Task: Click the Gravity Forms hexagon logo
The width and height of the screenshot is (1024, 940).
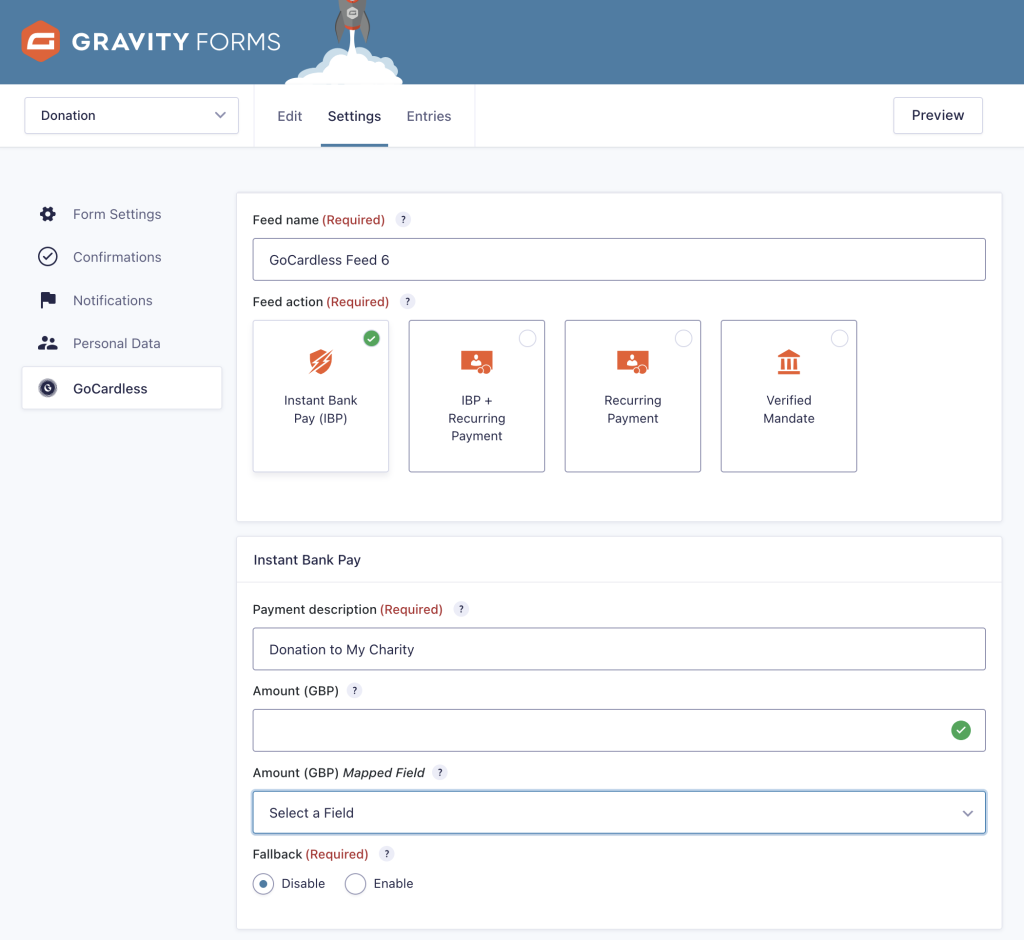Action: point(40,41)
